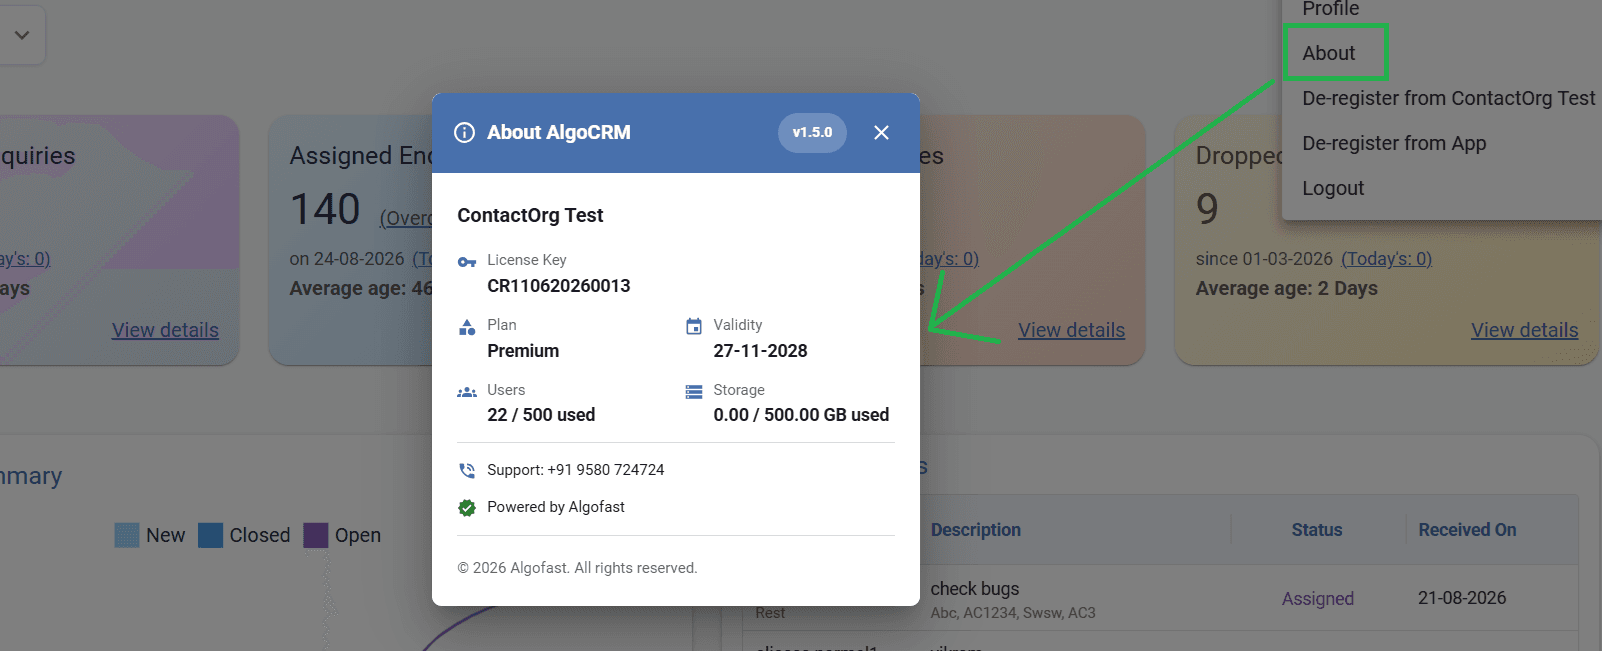Click the Support phone icon
The image size is (1602, 651).
coord(467,470)
